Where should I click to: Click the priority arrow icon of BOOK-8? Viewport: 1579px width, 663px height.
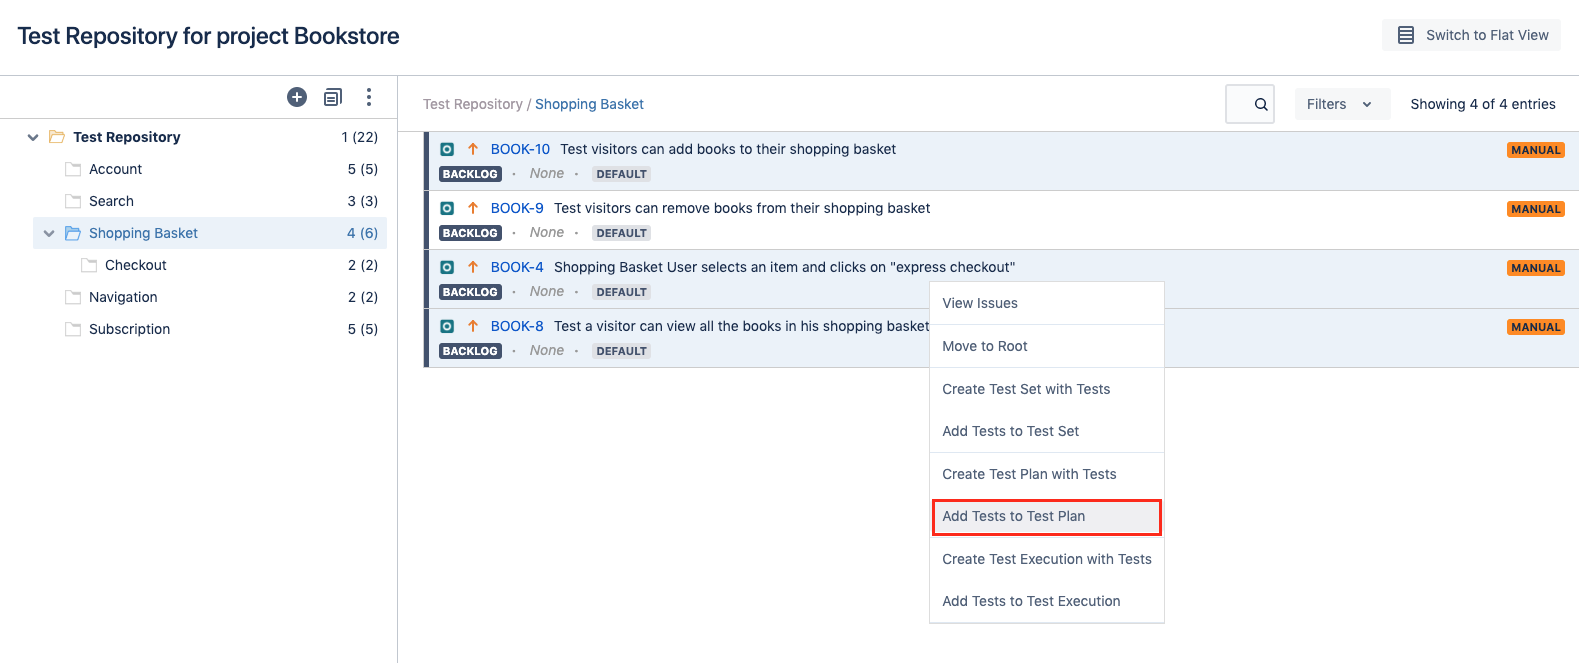473,326
